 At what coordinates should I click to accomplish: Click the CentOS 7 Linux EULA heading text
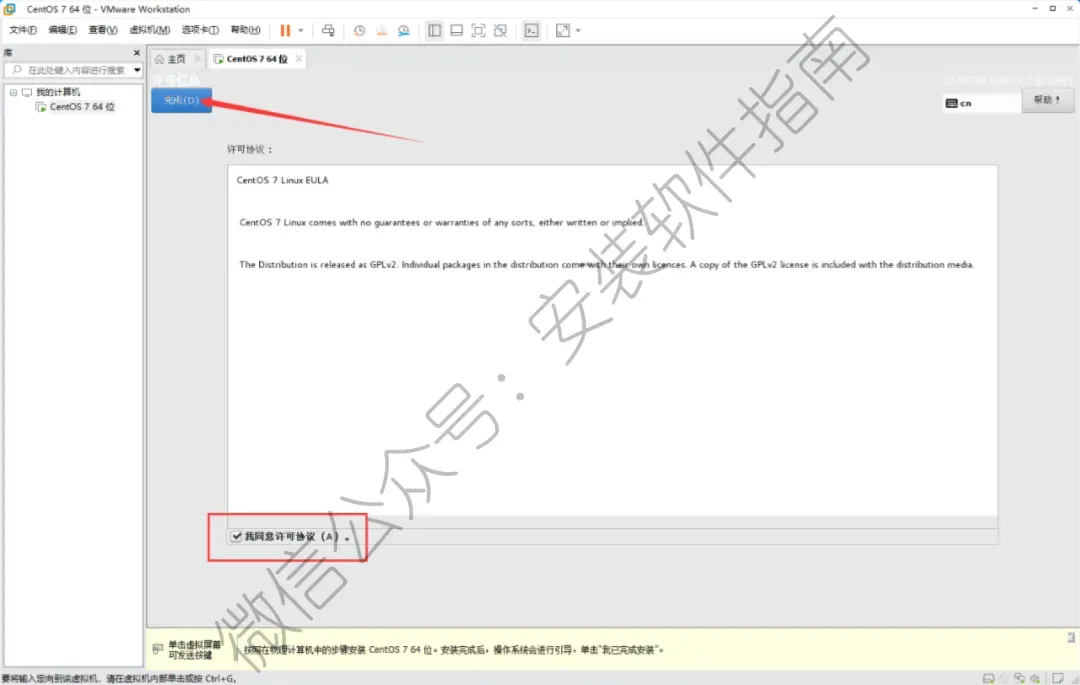282,180
